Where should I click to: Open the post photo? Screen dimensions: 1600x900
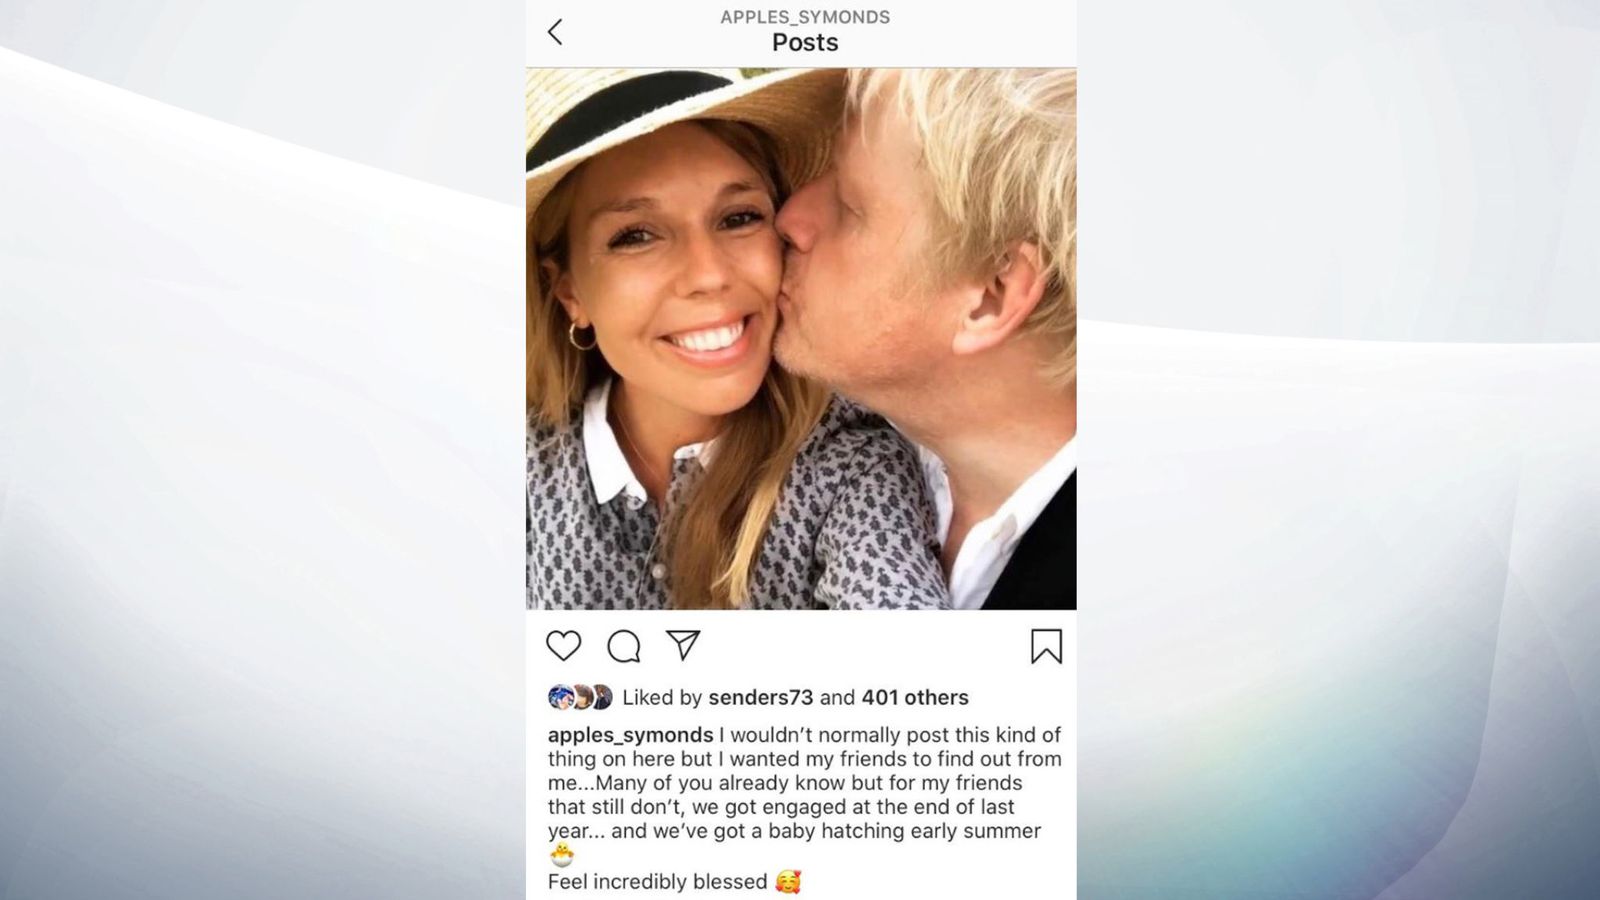click(x=801, y=338)
